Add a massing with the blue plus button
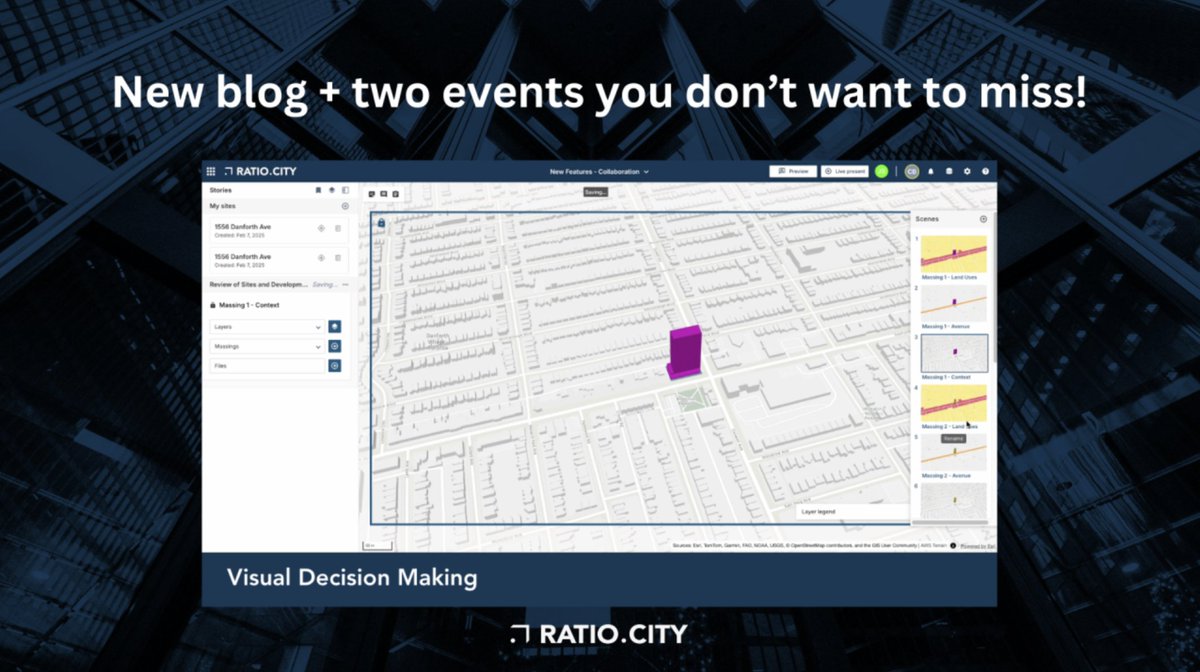Viewport: 1200px width, 672px height. tap(335, 346)
